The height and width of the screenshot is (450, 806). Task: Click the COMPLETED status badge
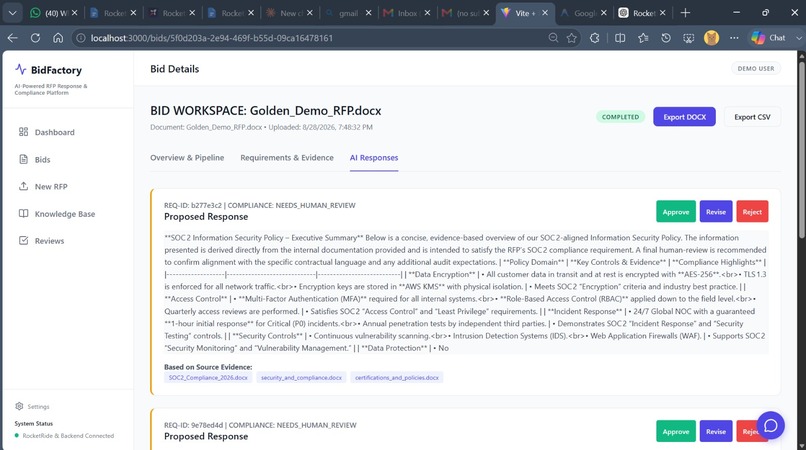(620, 117)
